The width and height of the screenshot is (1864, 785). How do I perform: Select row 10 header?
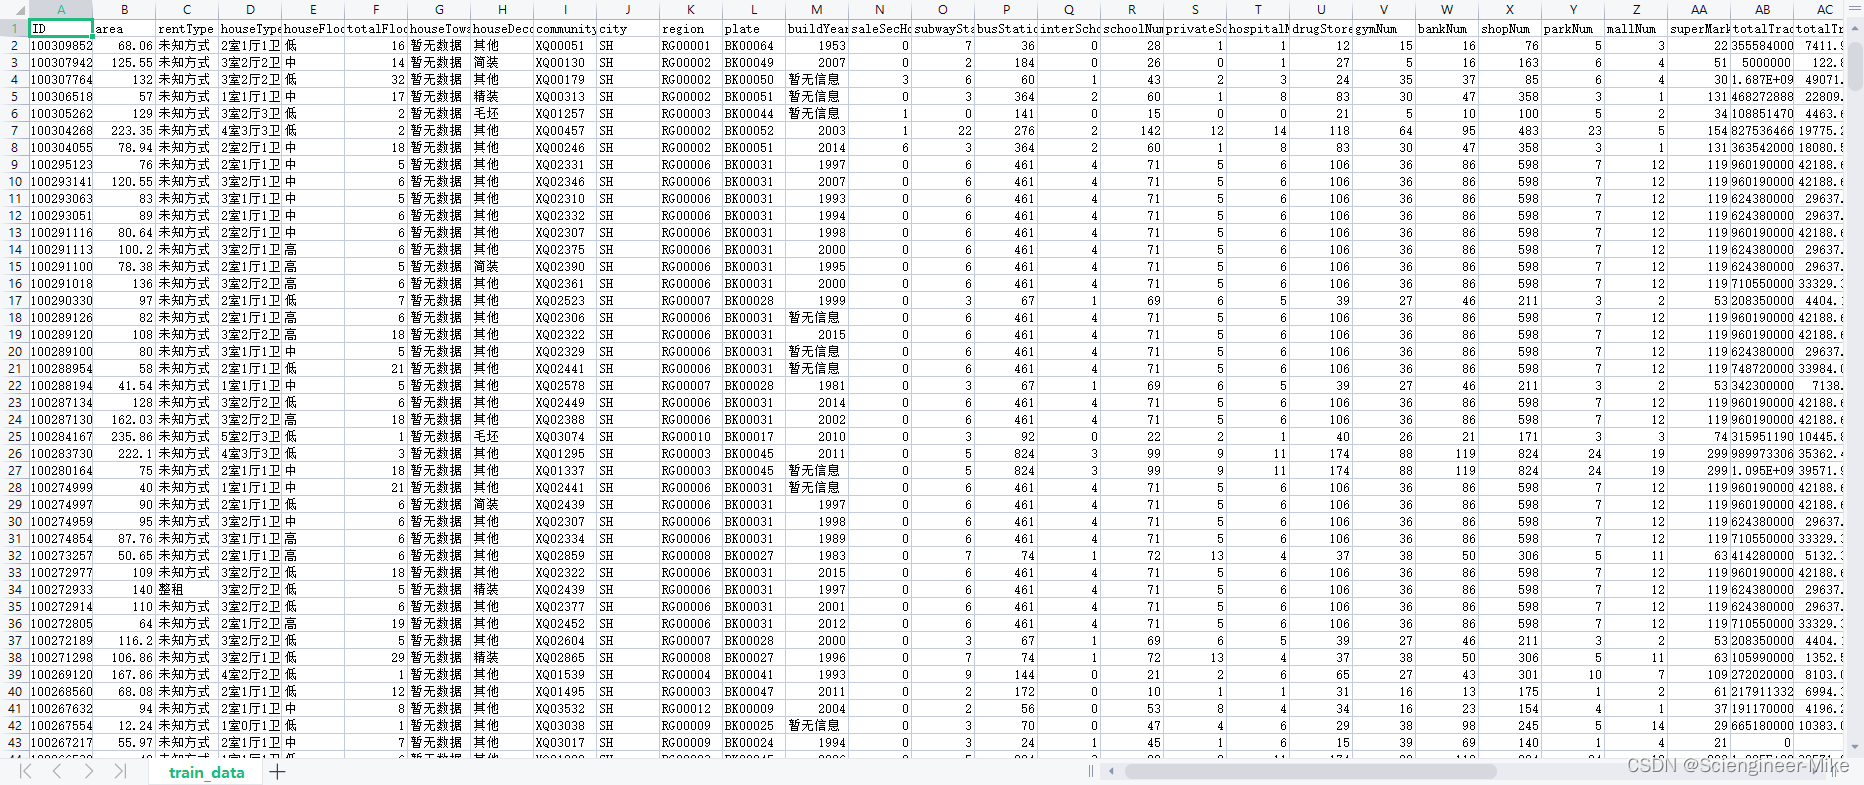tap(14, 181)
